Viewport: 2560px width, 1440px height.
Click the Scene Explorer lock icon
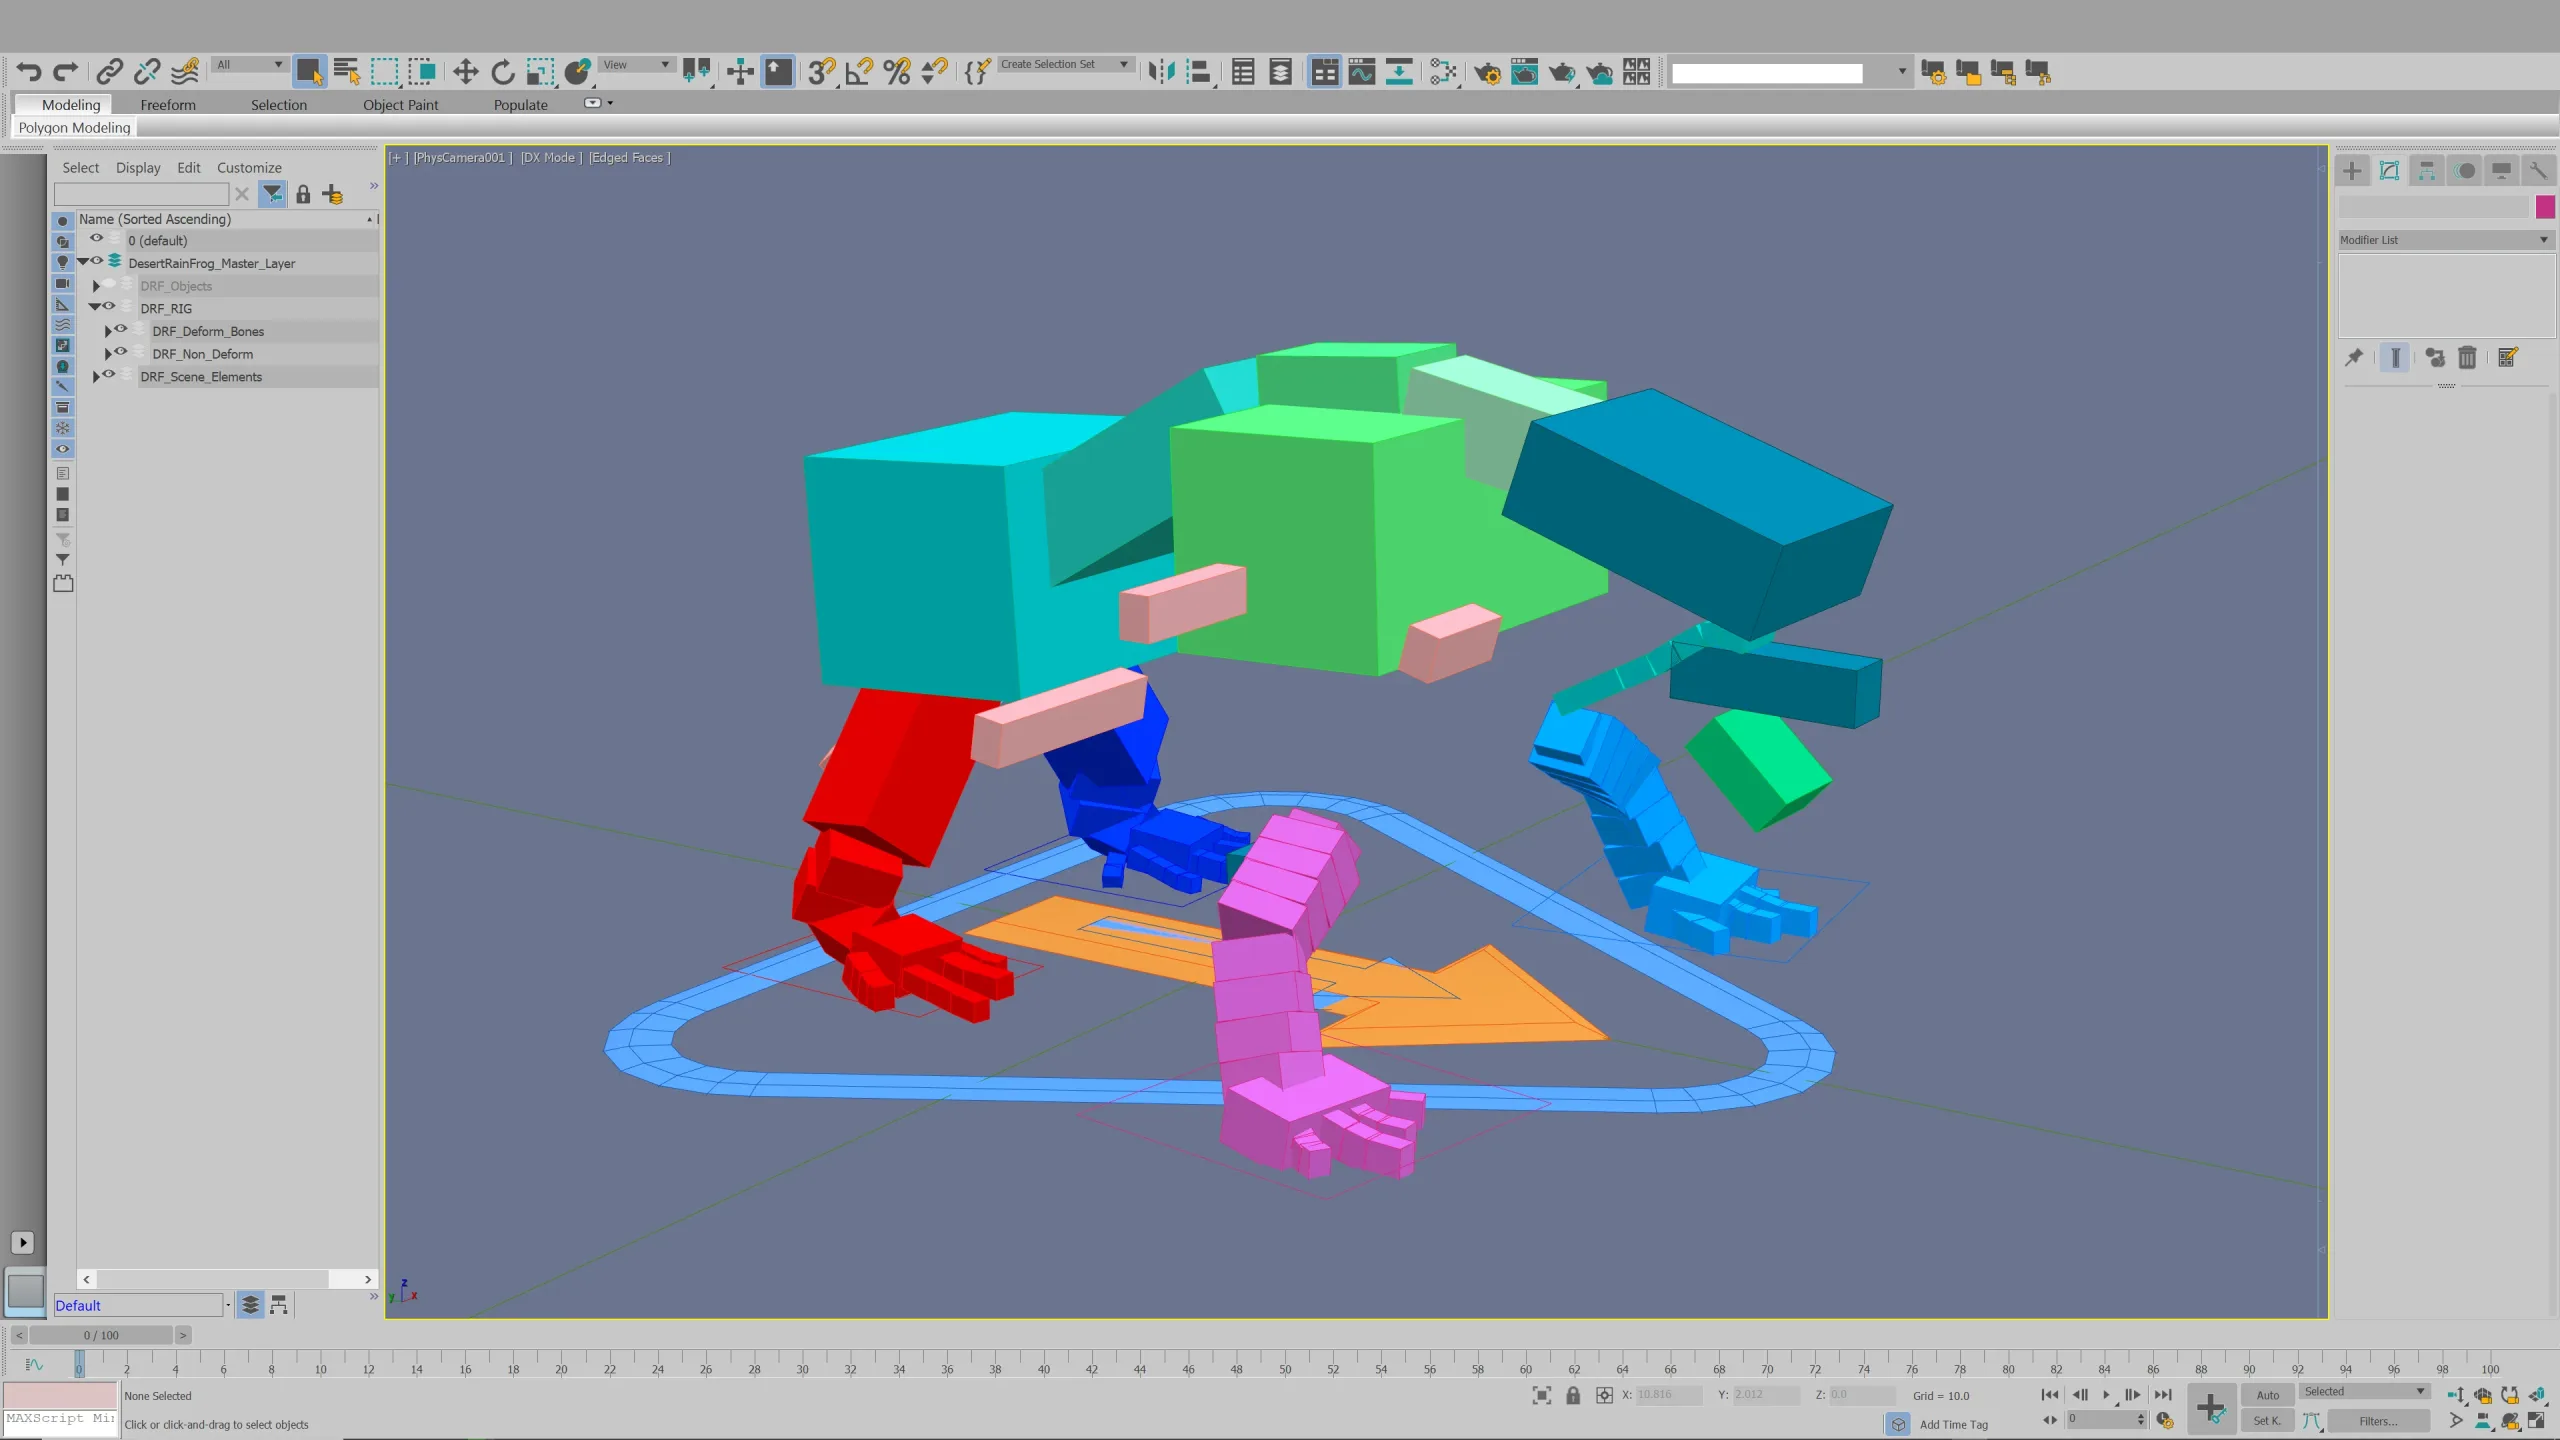pos(303,194)
